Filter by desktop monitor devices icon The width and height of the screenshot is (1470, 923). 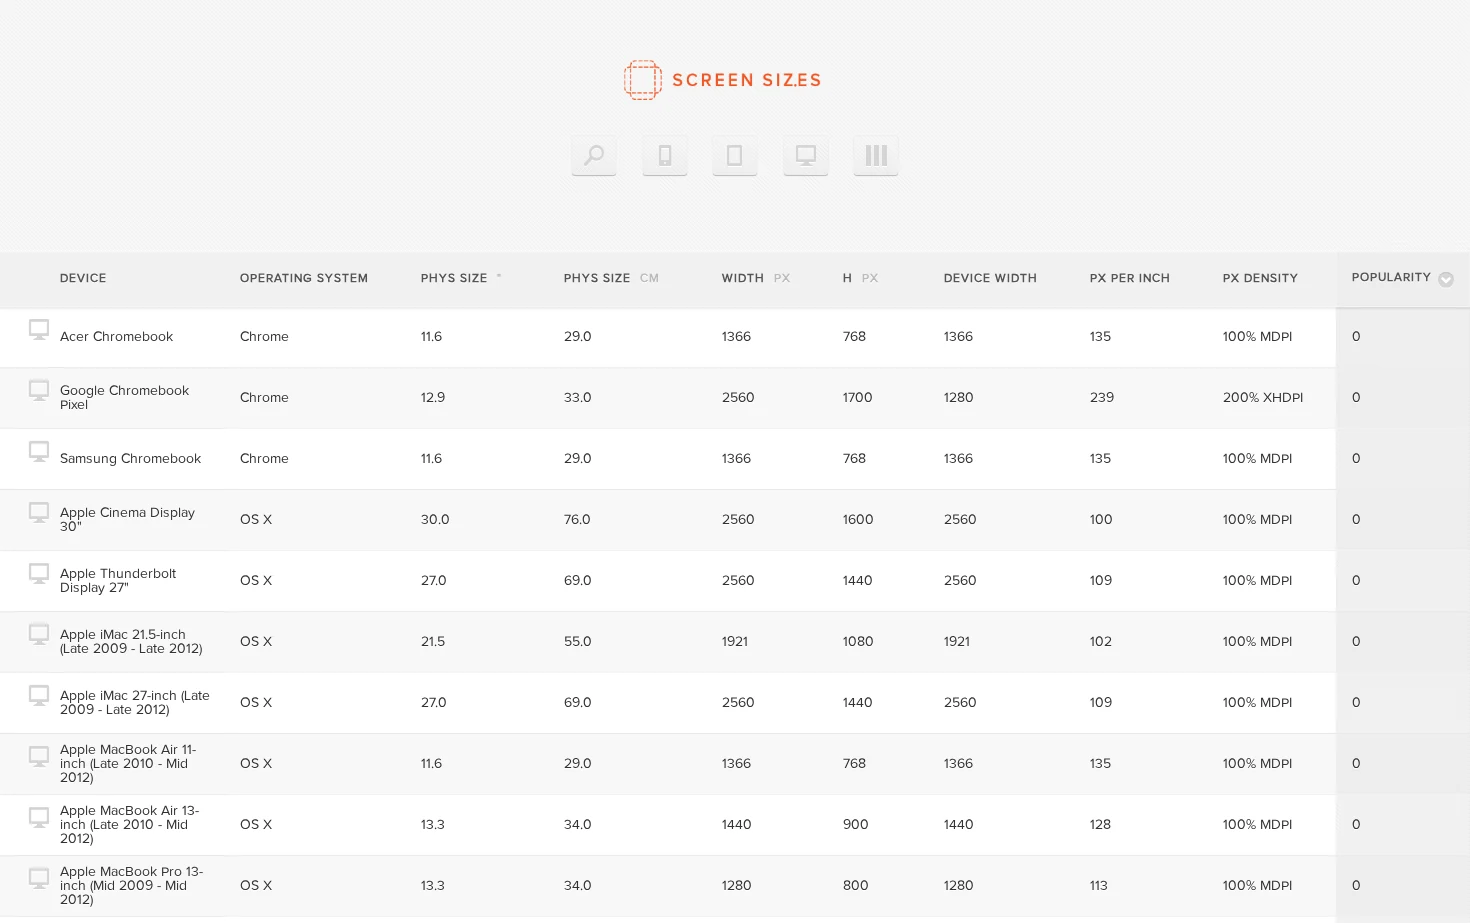(x=806, y=155)
